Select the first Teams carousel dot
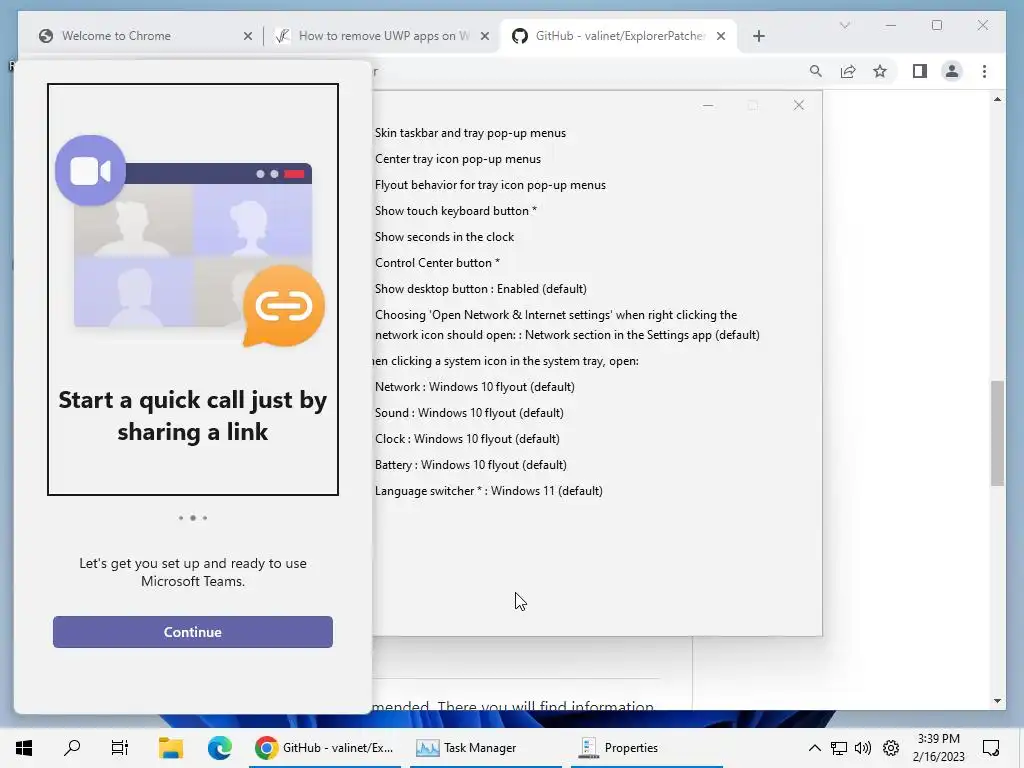Image resolution: width=1024 pixels, height=768 pixels. coord(181,518)
